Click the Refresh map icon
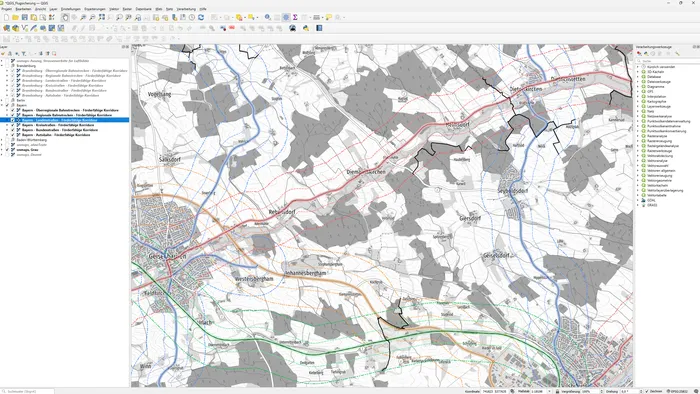The image size is (700, 394). point(201,17)
